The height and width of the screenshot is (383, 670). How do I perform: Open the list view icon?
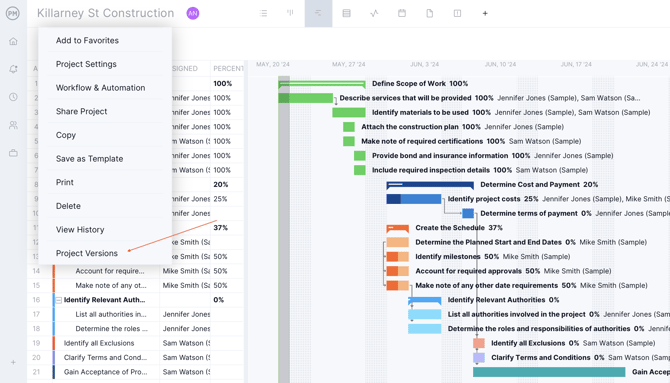[x=263, y=13]
